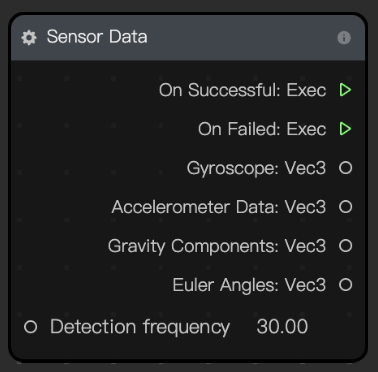Click the Detection frequency label text
Screen dimensions: 378x372
[140, 327]
